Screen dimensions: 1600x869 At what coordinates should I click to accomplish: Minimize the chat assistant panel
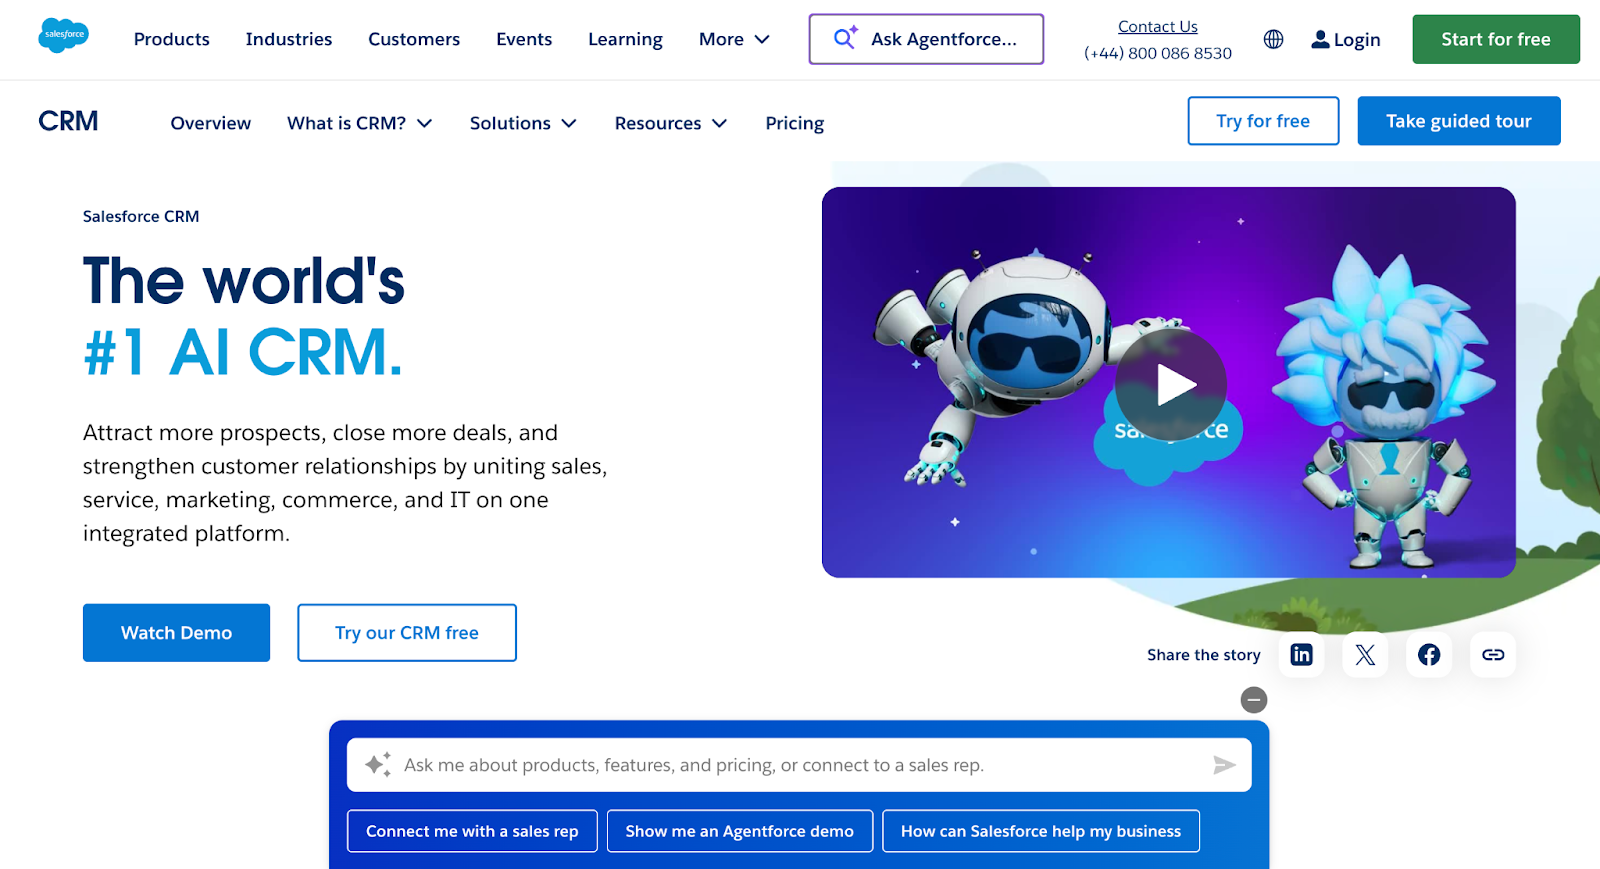1253,700
